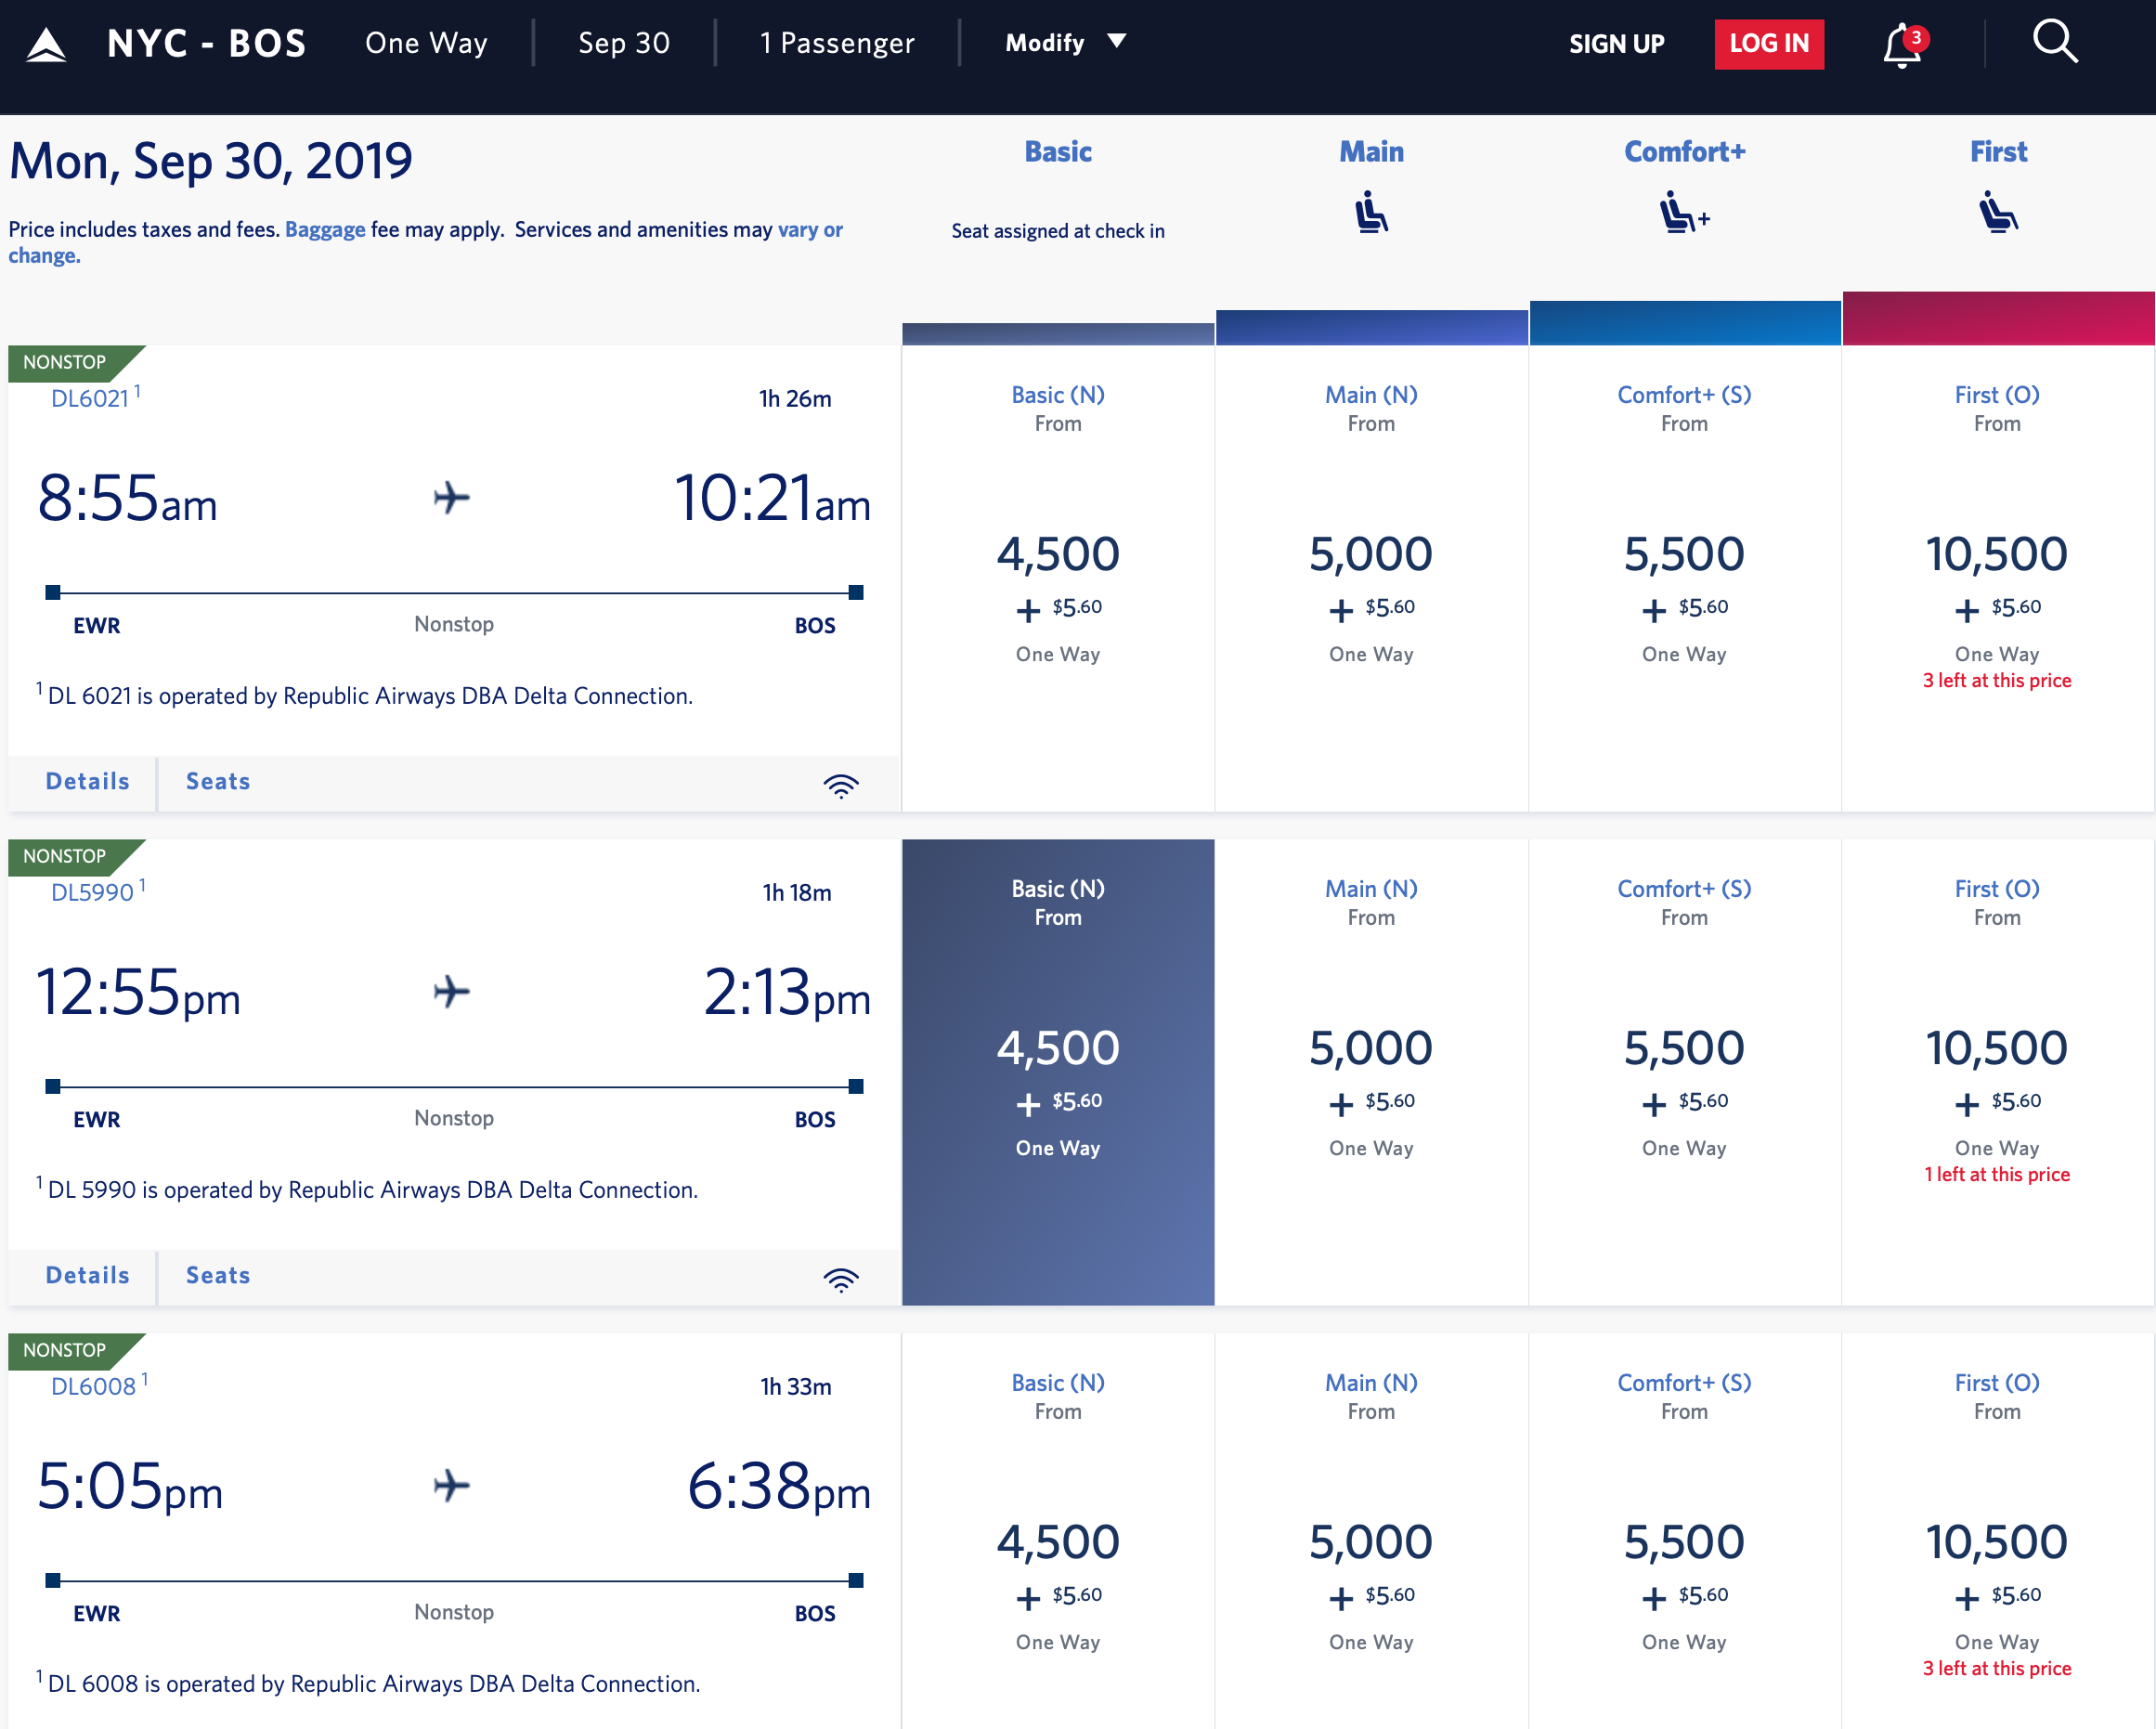Click the First class seat icon
Screen dimensions: 2156x1729
click(1997, 211)
